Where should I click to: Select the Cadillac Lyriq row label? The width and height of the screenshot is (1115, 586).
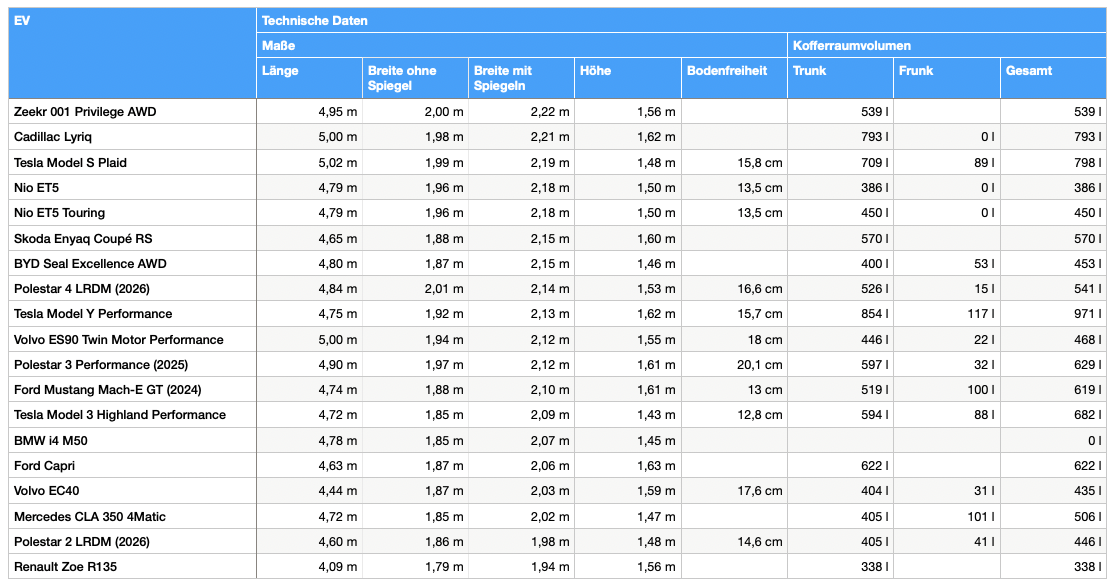132,137
